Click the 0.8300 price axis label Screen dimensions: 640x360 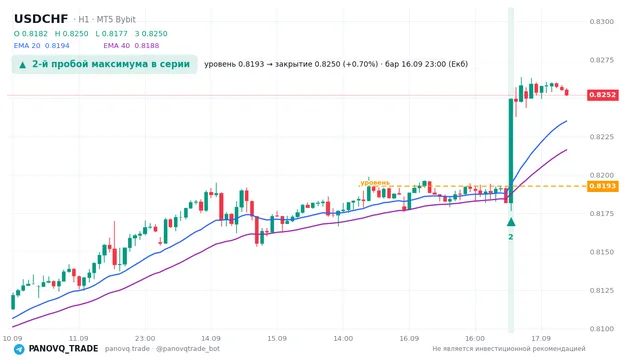pyautogui.click(x=602, y=22)
